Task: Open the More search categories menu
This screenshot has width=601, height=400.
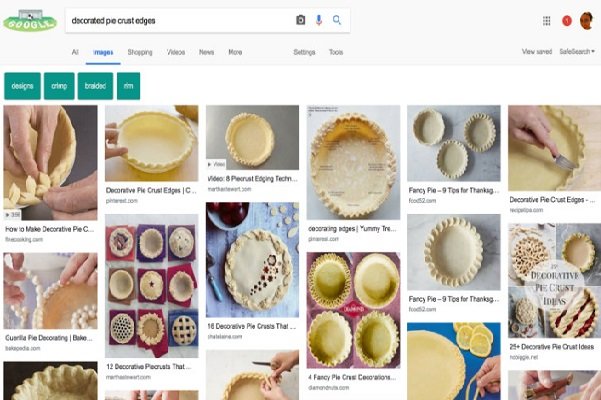Action: [x=235, y=52]
